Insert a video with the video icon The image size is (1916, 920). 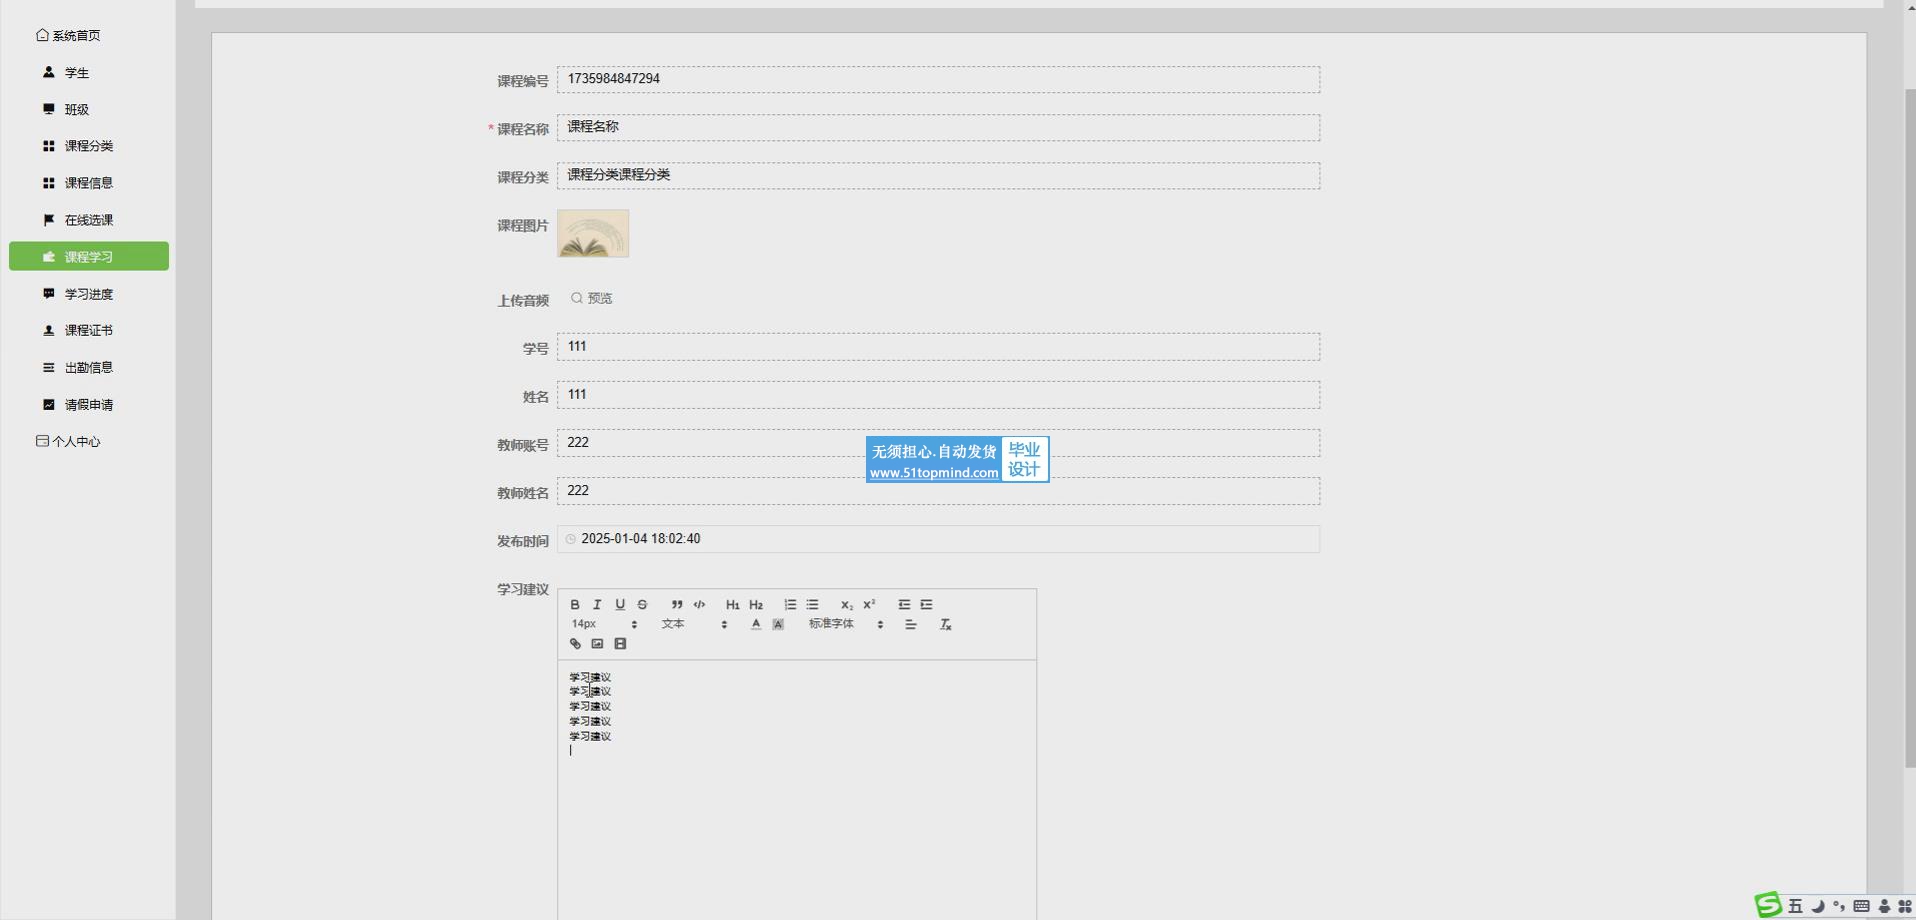620,644
